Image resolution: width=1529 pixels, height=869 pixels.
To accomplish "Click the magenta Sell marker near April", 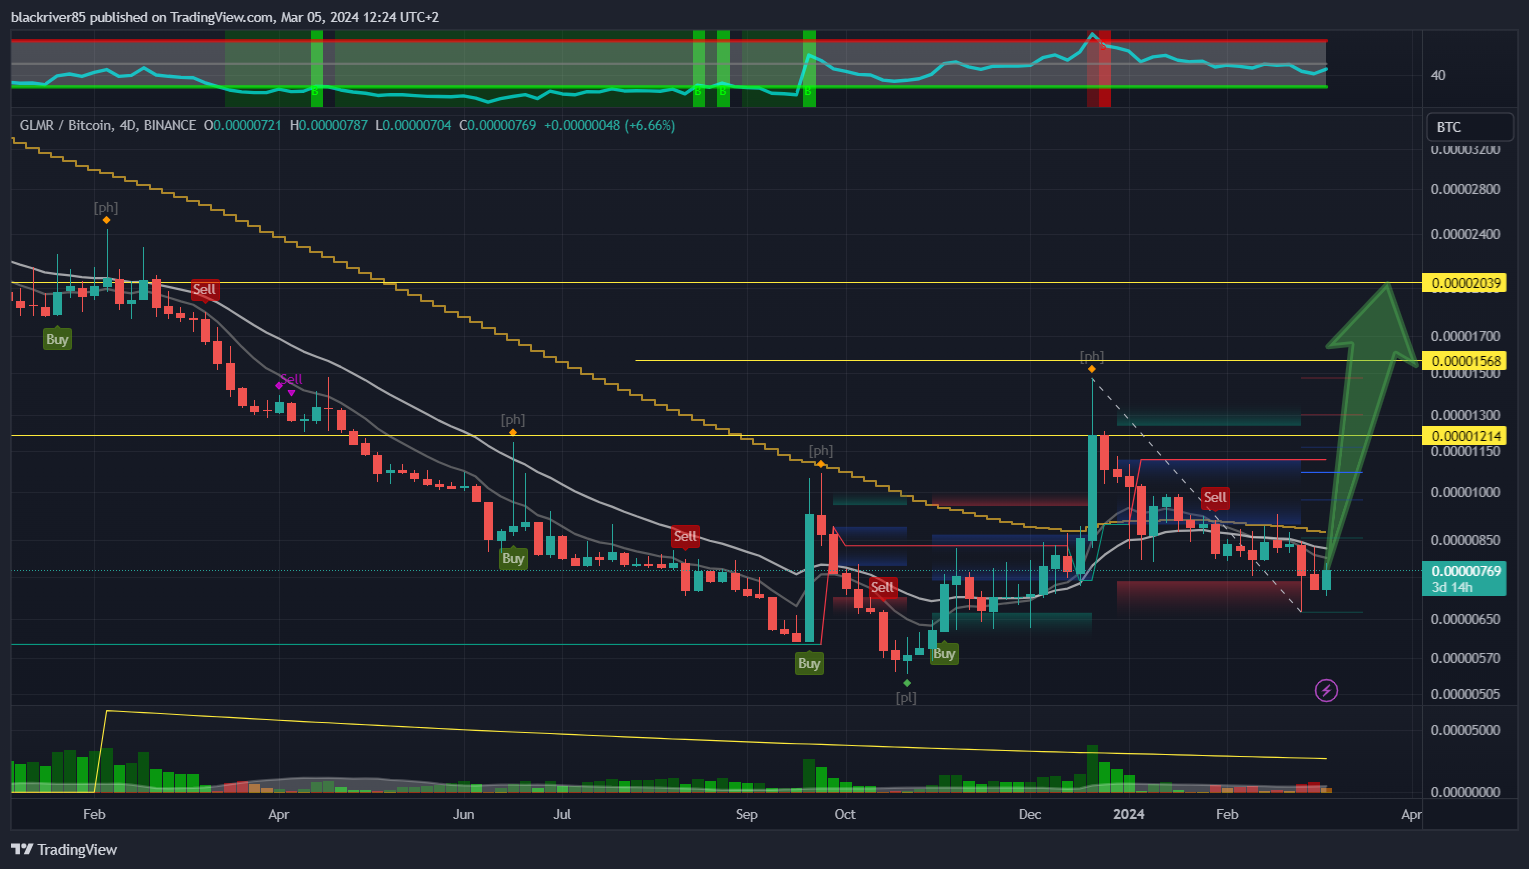I will pos(291,380).
